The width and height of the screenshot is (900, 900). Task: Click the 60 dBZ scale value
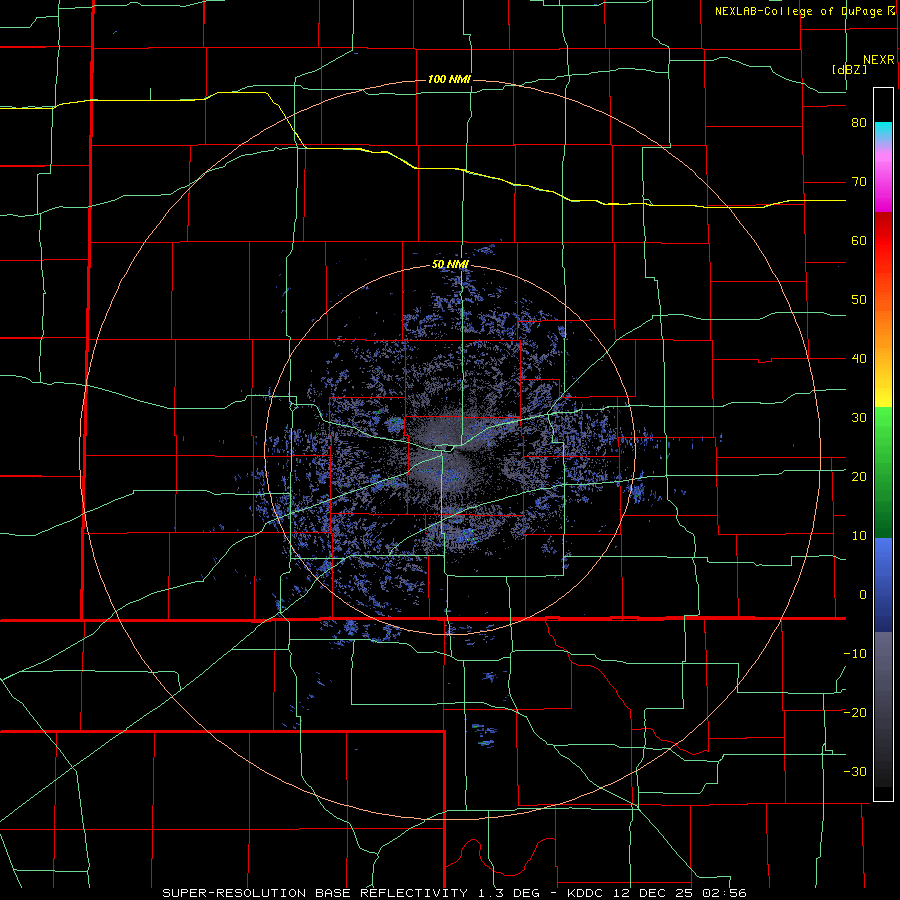pos(859,240)
